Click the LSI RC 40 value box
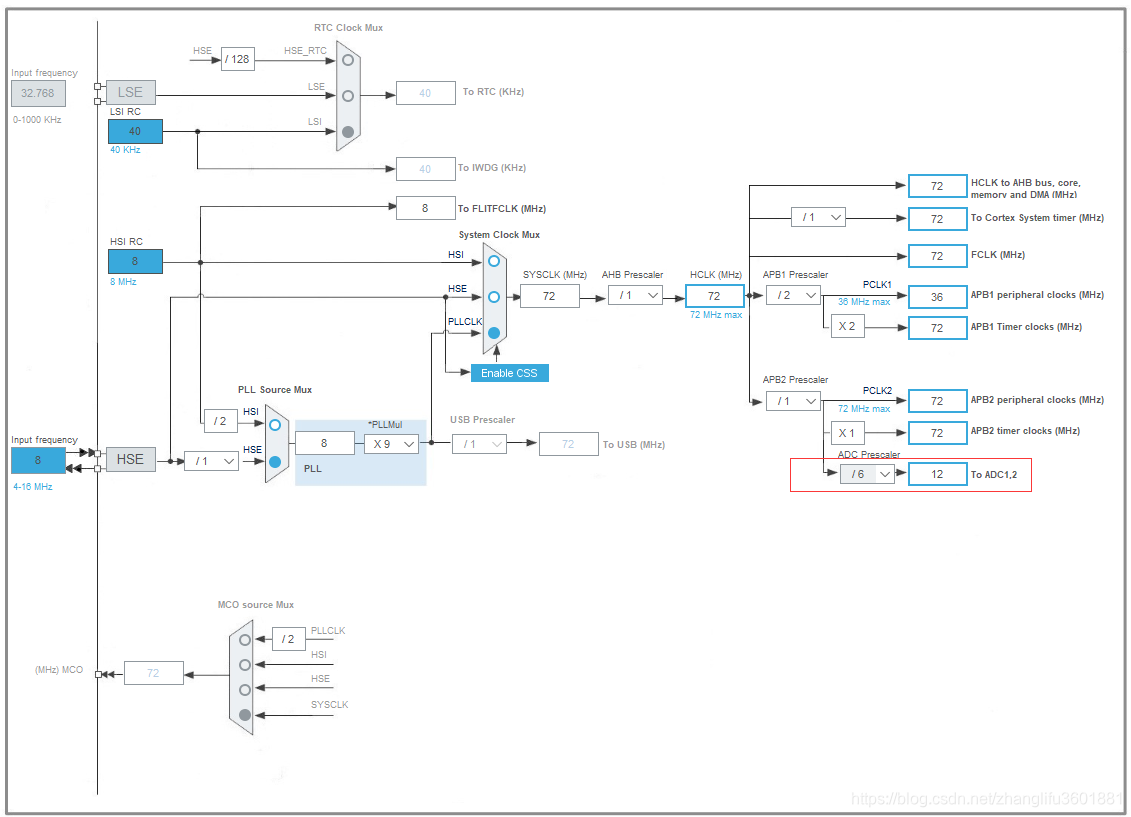Screen dimensions: 1131x817 [135, 131]
